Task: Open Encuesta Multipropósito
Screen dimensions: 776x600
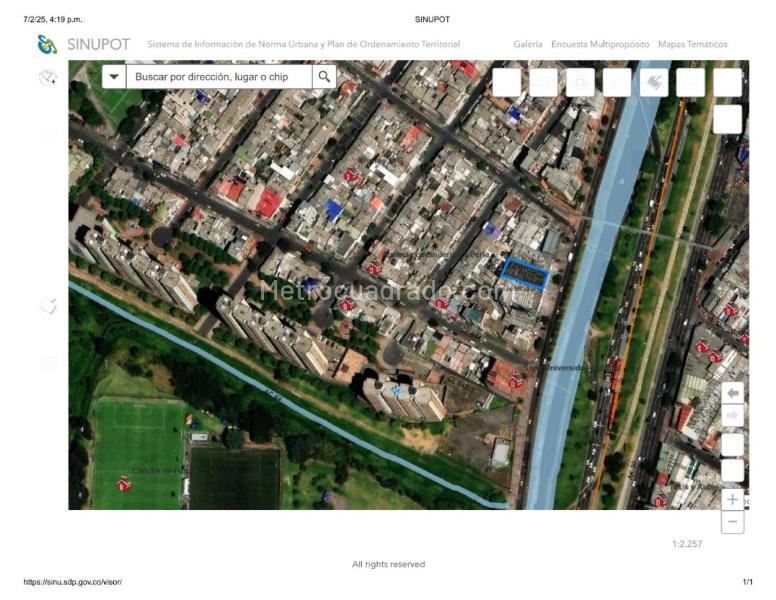Action: [x=600, y=44]
